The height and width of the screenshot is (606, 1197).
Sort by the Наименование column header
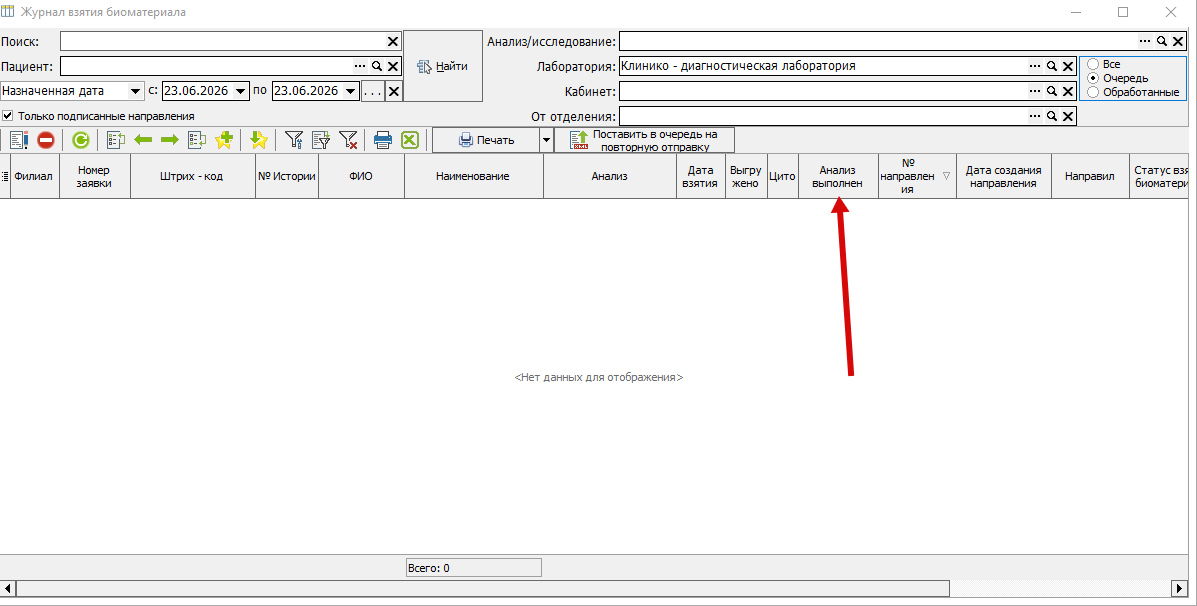click(473, 176)
